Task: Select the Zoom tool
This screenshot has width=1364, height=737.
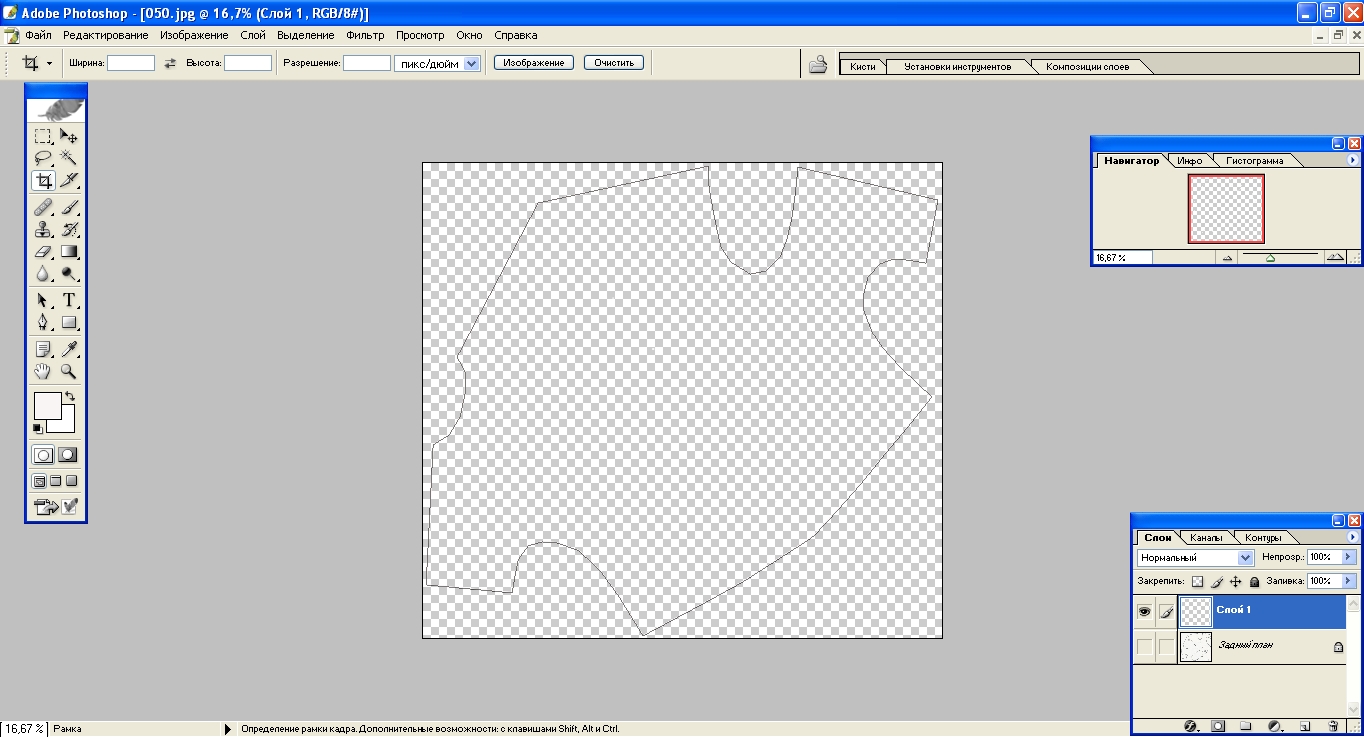Action: click(69, 371)
